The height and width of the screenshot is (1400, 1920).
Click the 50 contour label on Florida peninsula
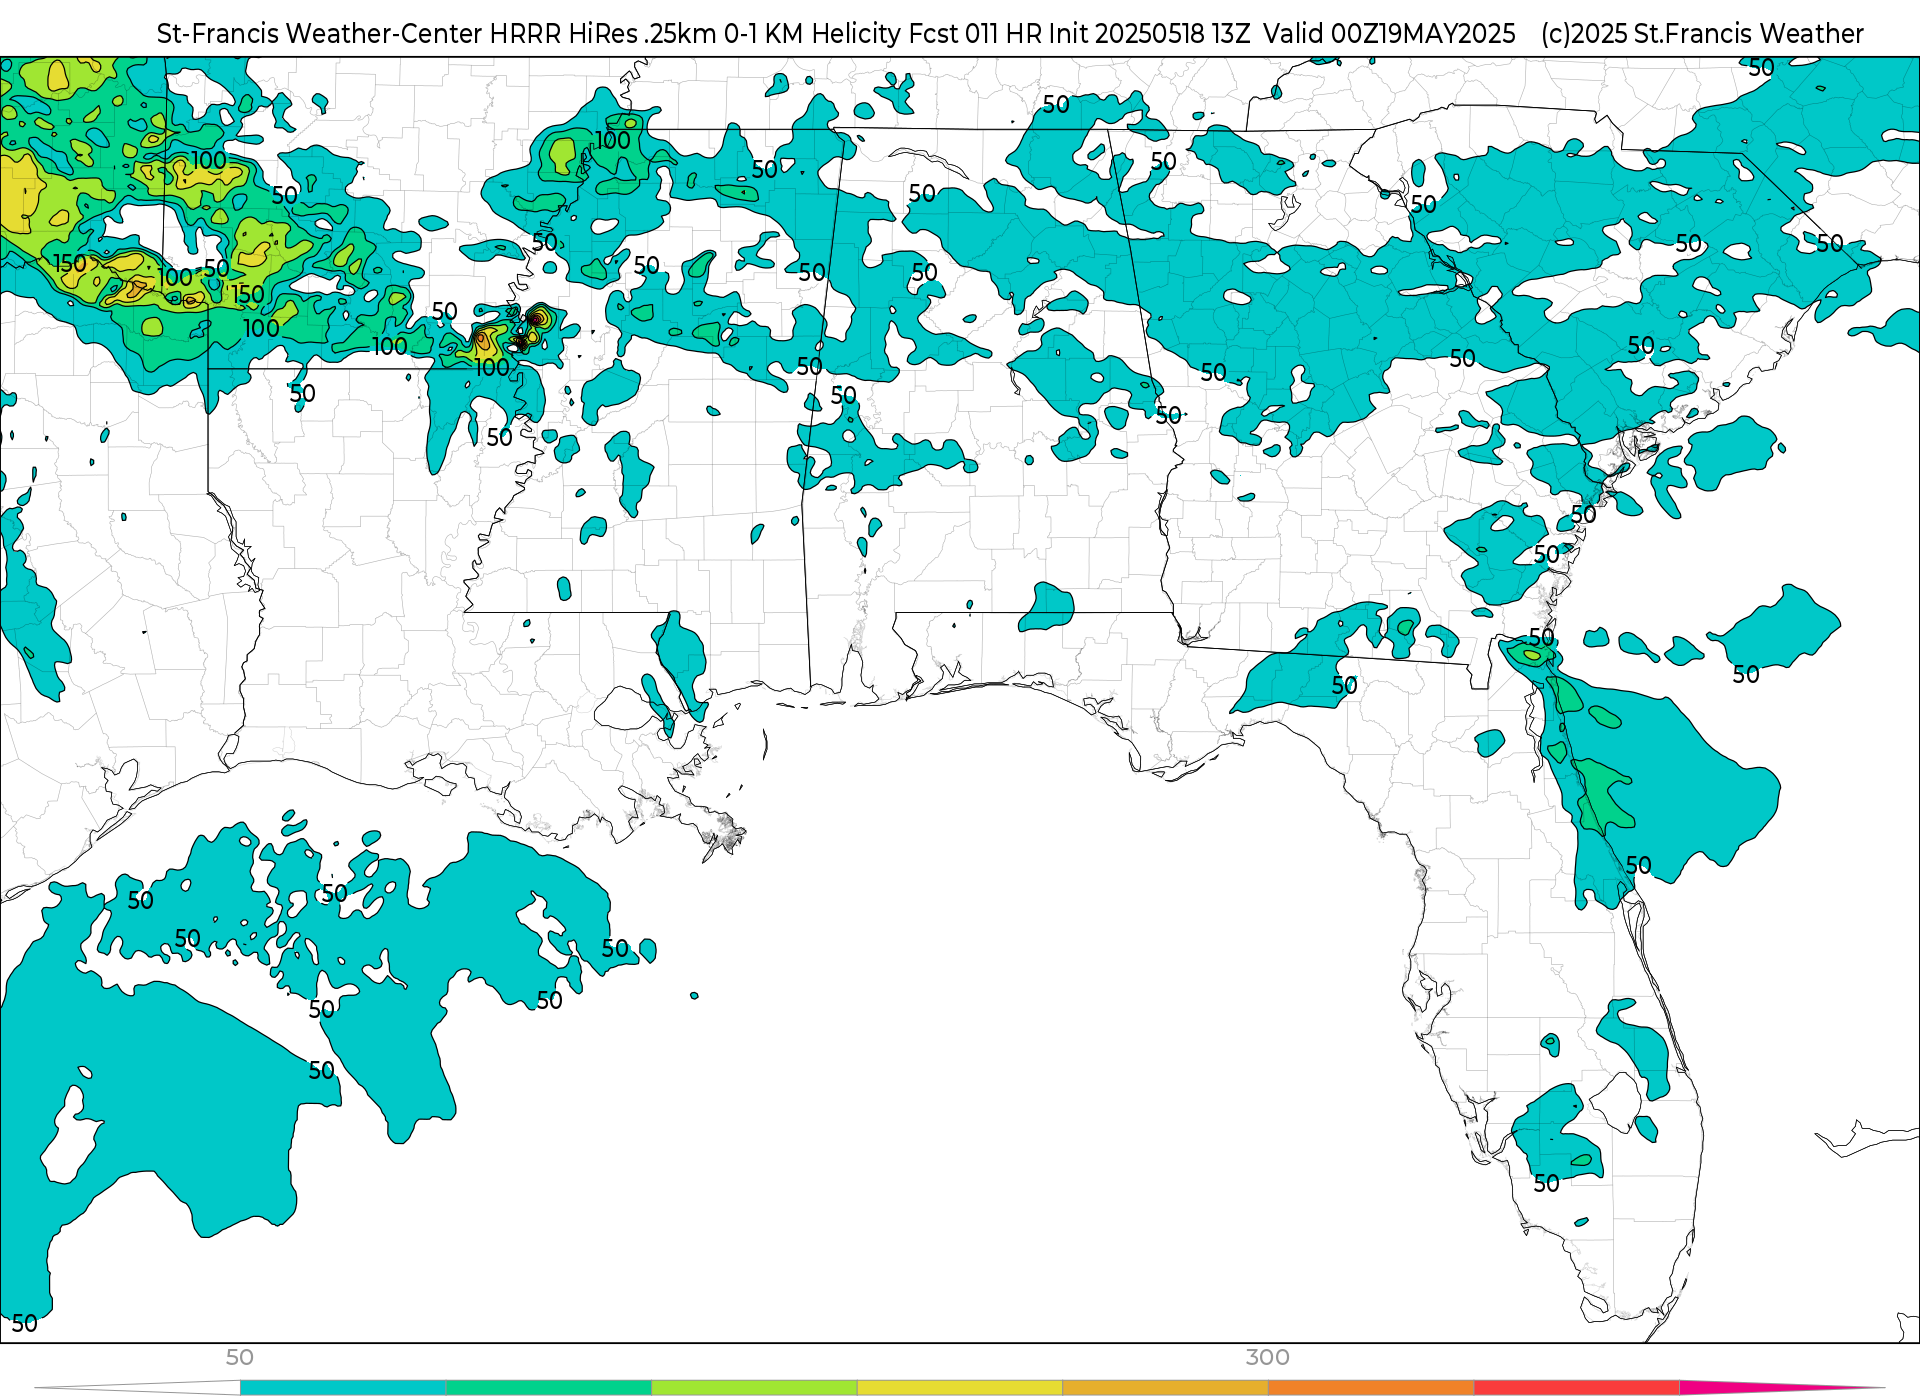pos(1546,1183)
